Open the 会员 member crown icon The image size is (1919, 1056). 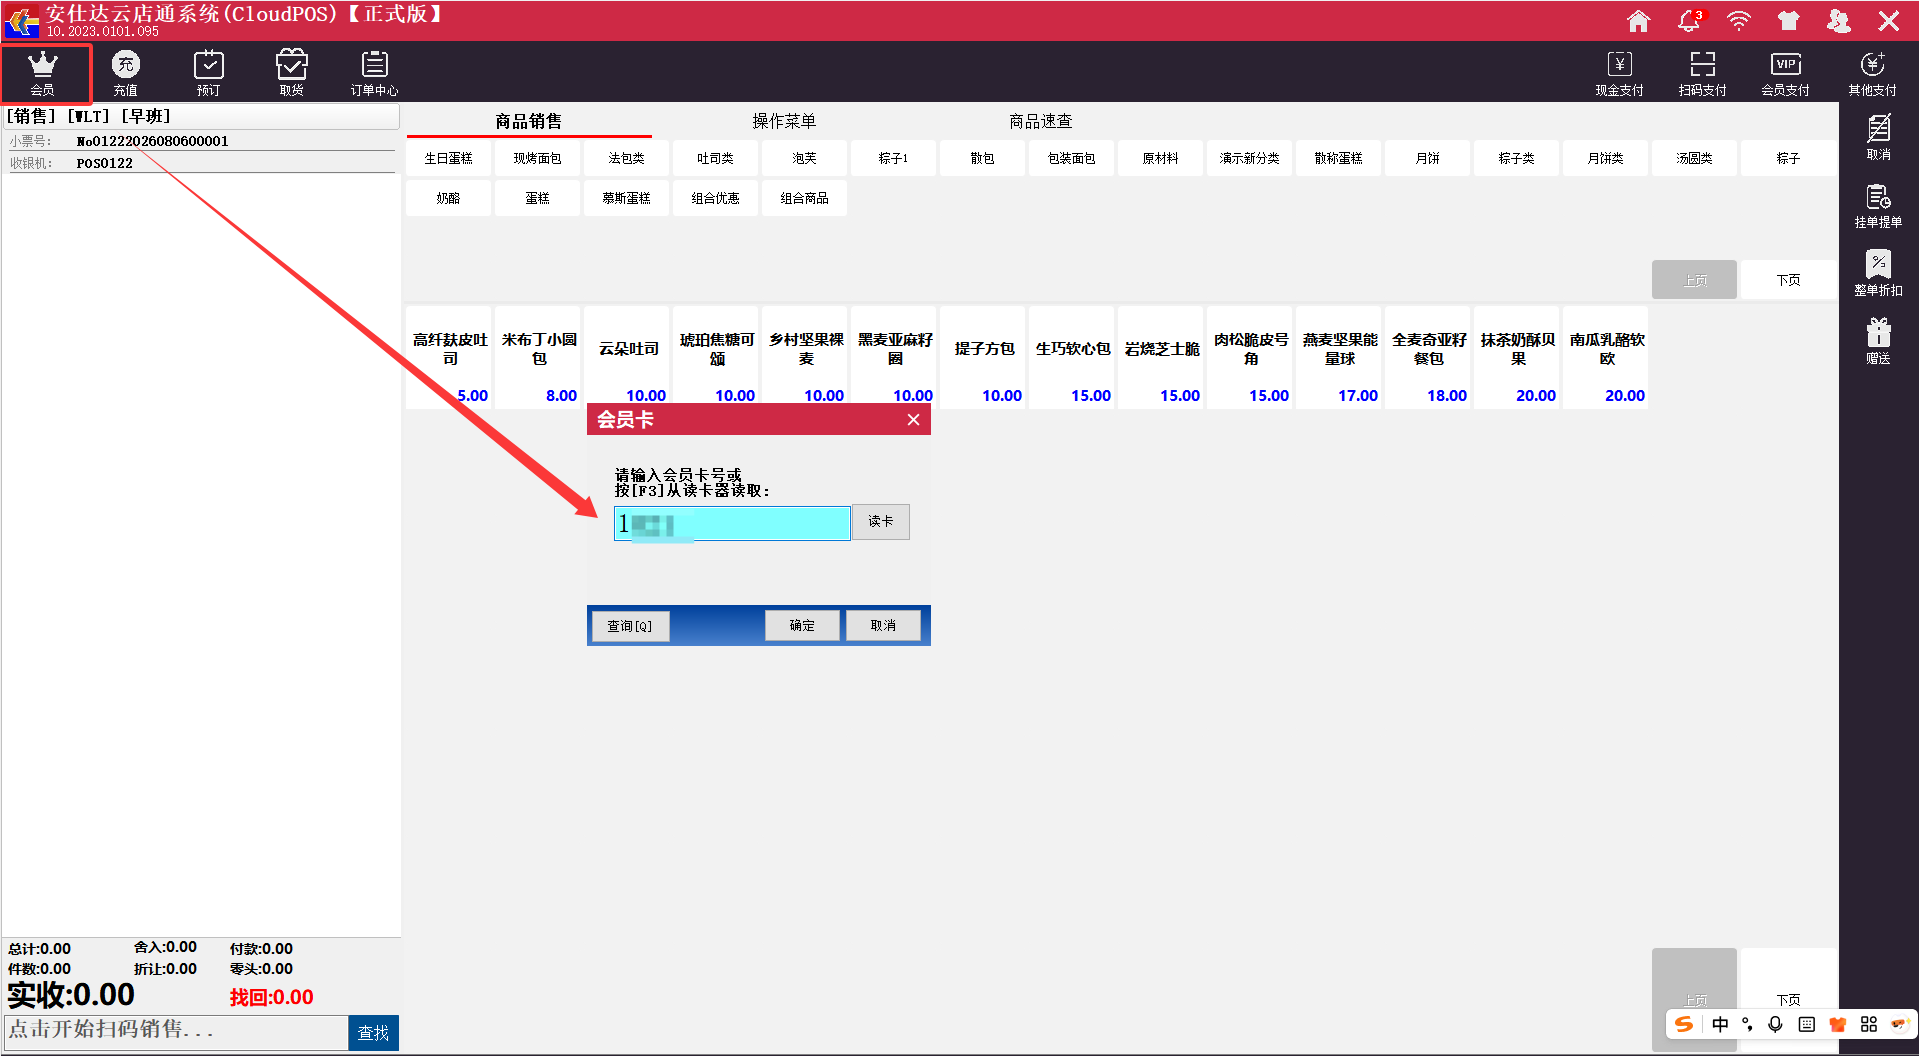[x=43, y=73]
